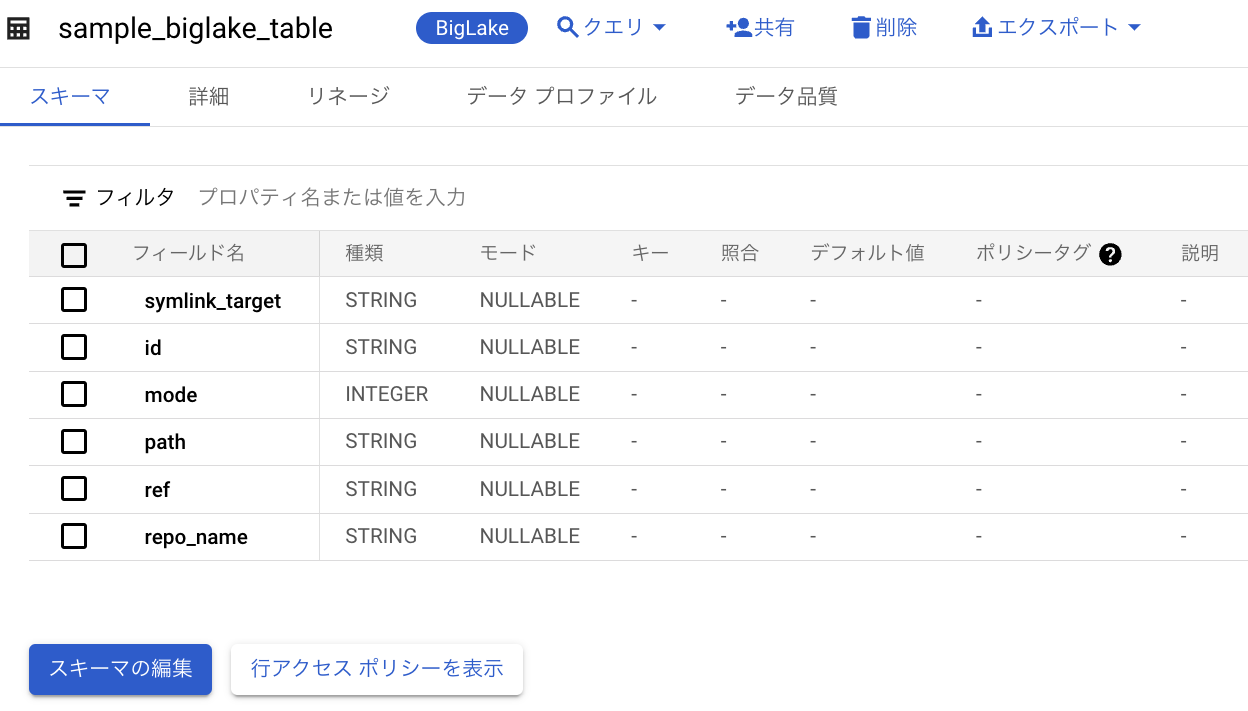Open the policy tag help question mark icon
Image resolution: width=1248 pixels, height=711 pixels.
1111,255
